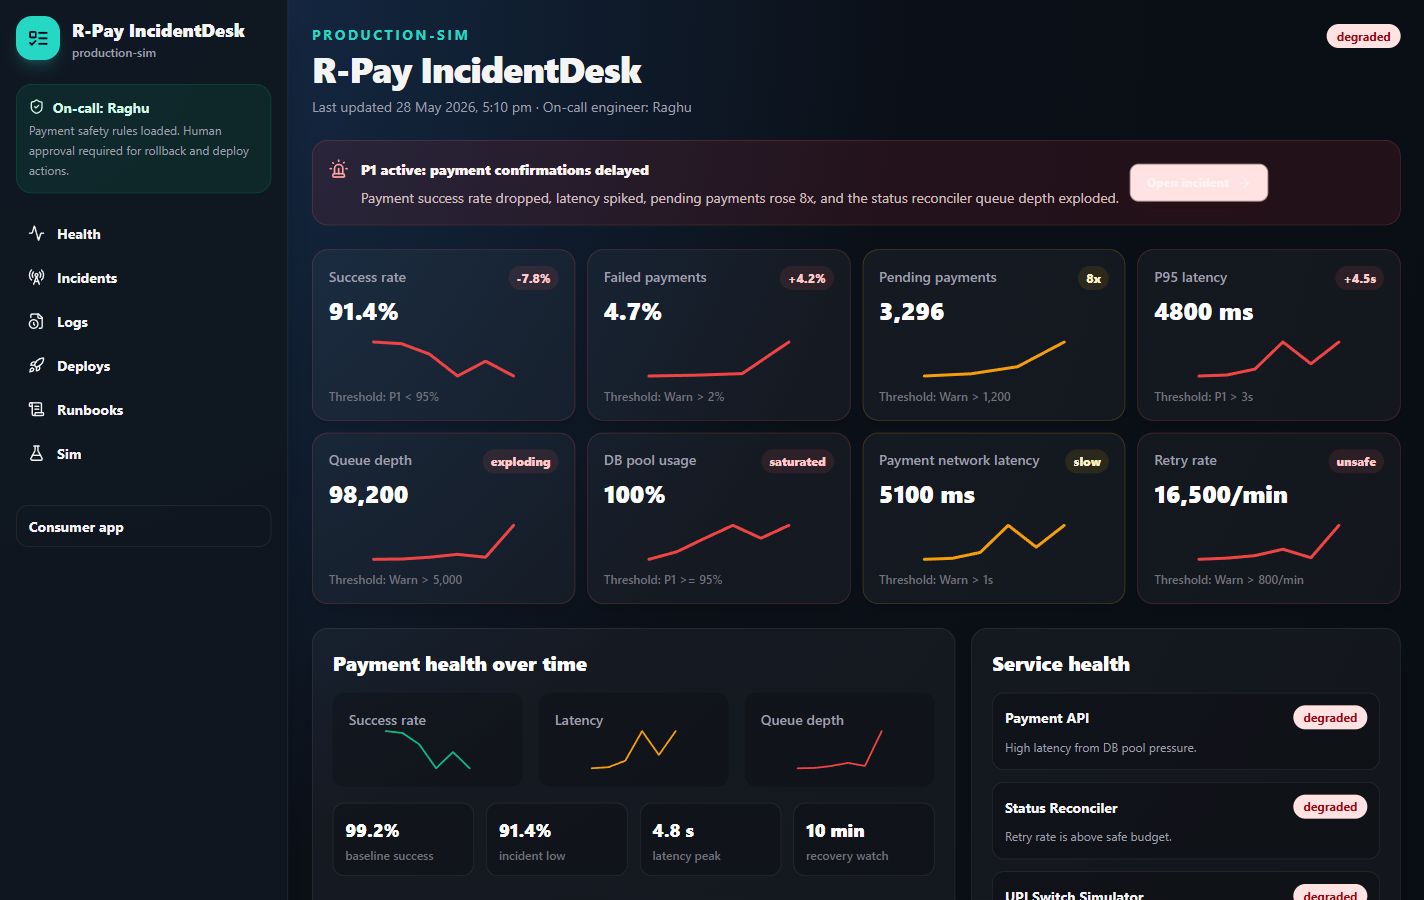Screen dimensions: 1424x900
Task: Open the Runbooks section
Action: coord(143,410)
